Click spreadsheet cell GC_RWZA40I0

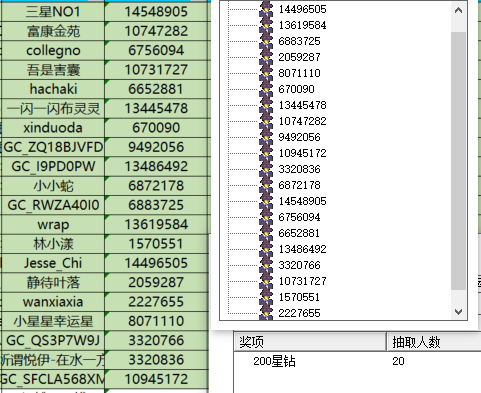point(53,205)
